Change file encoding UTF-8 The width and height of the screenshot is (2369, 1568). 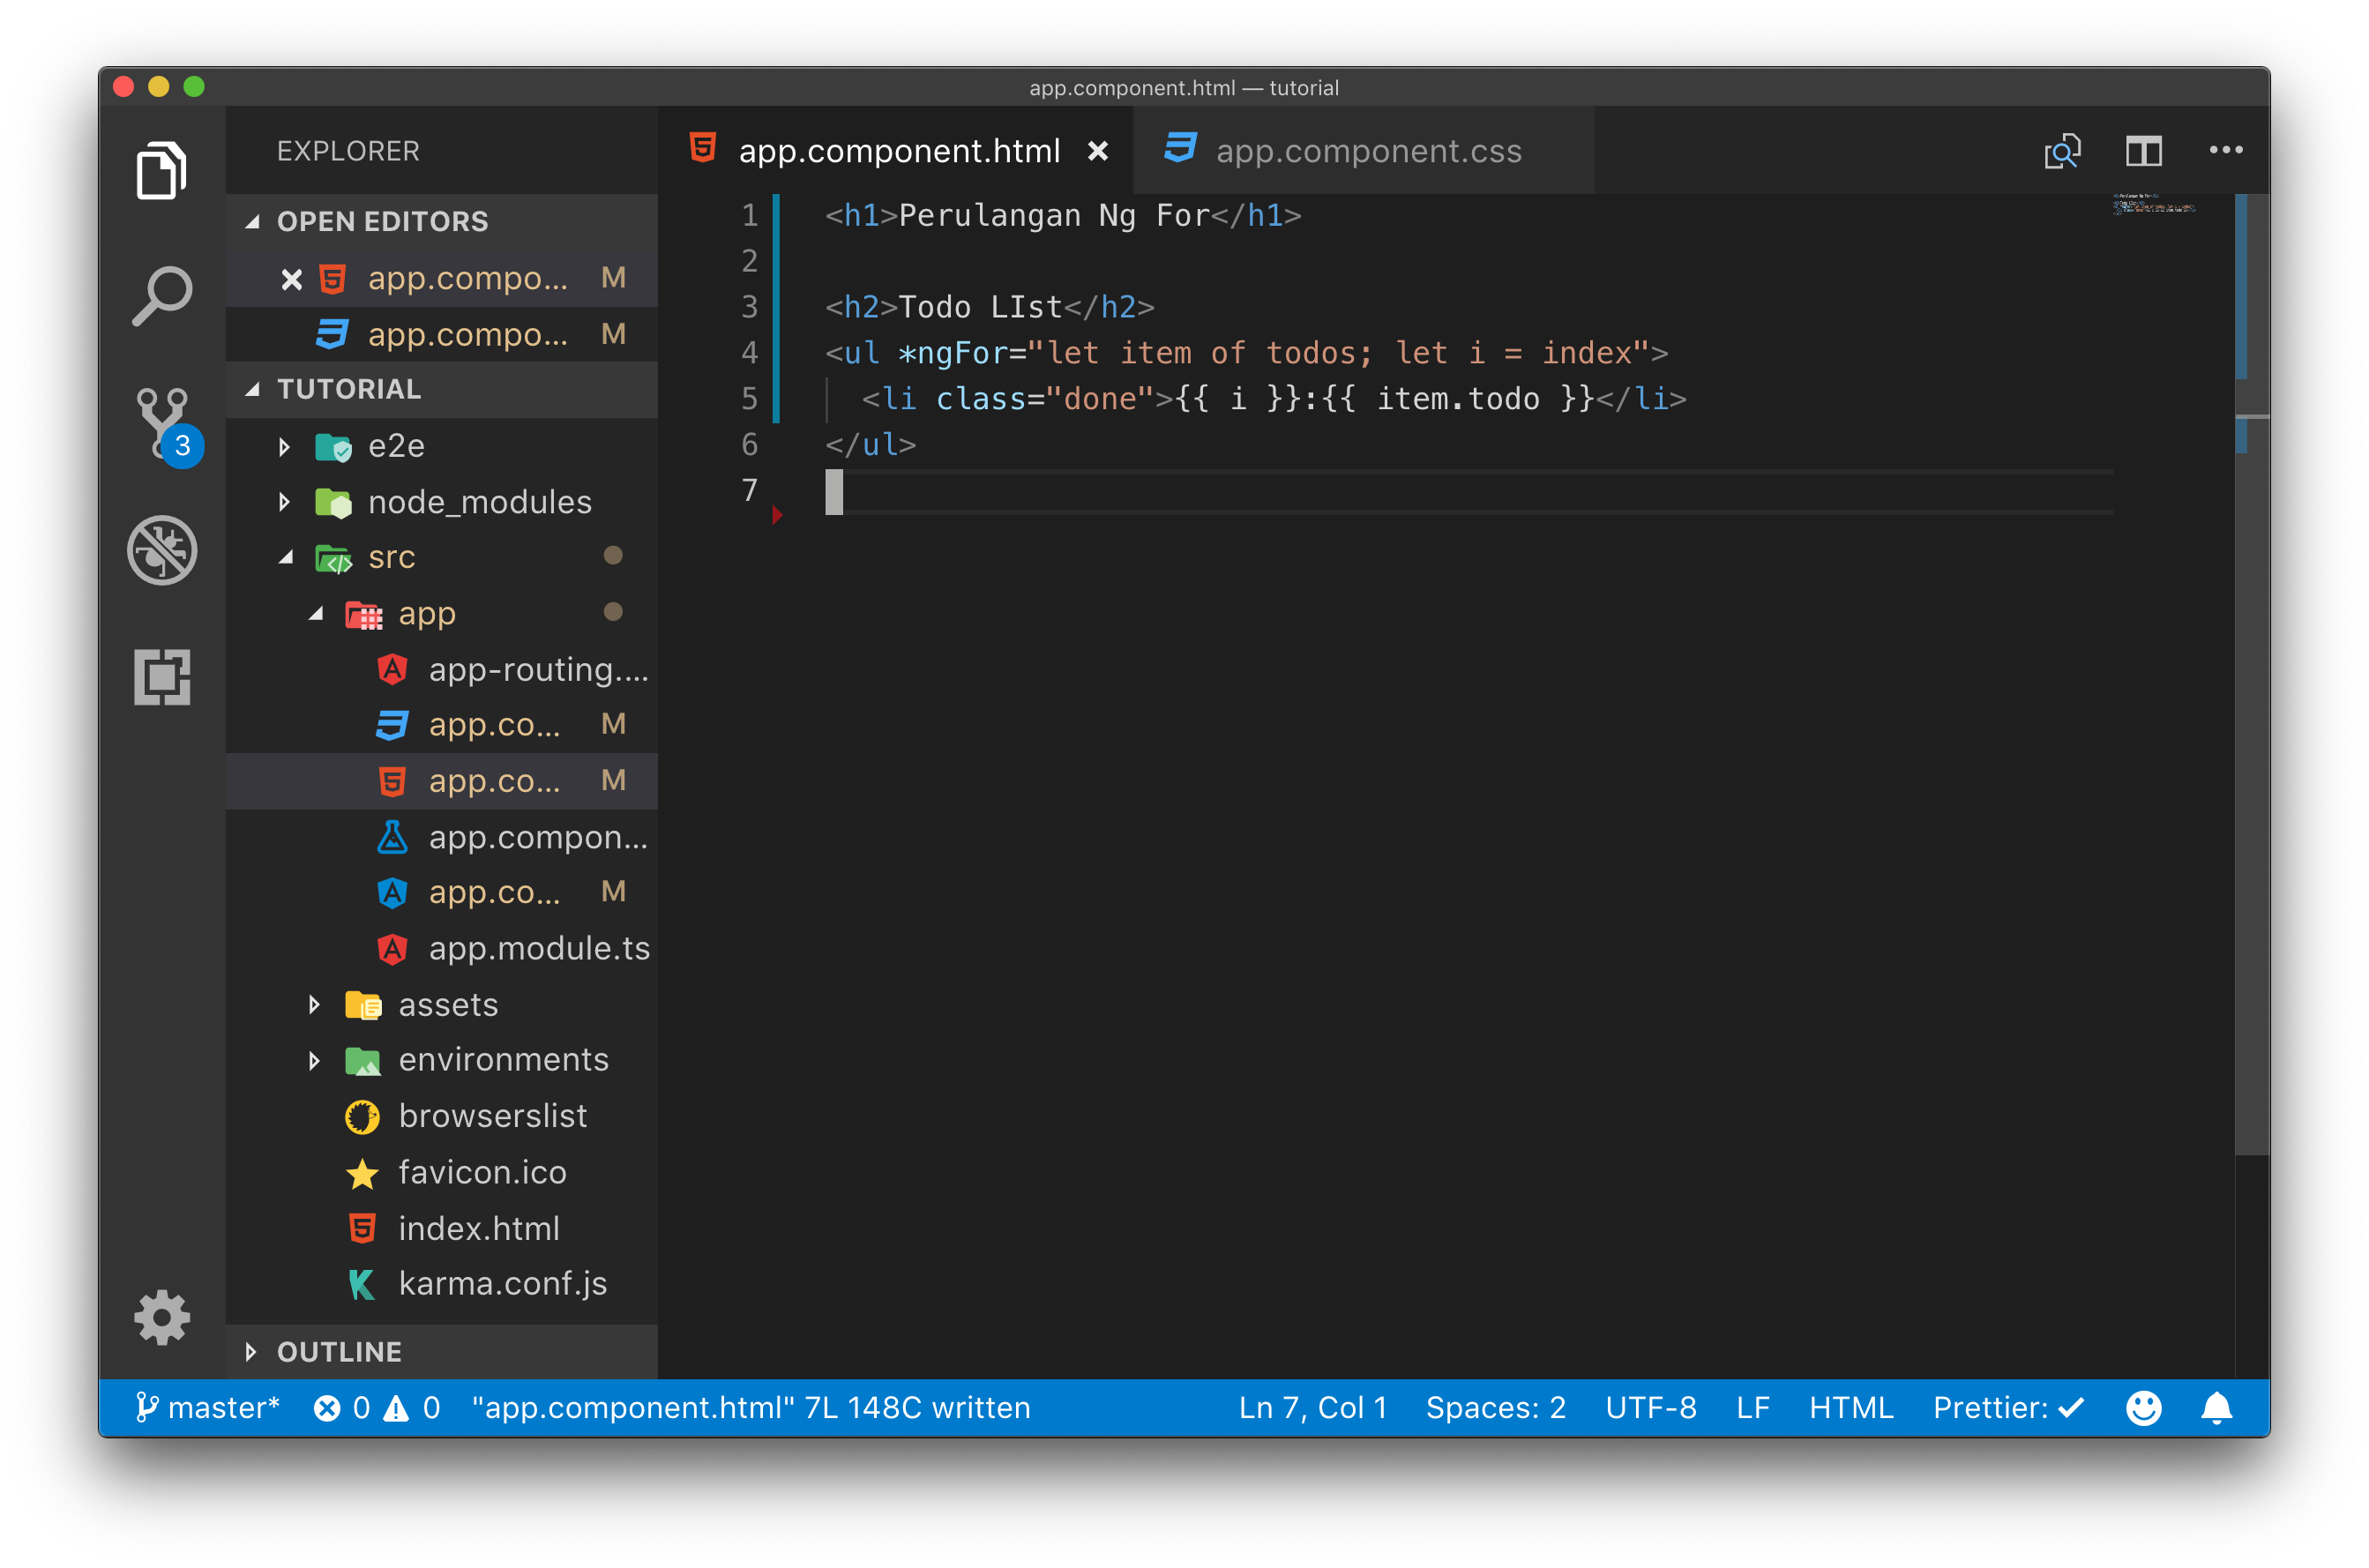tap(1650, 1408)
